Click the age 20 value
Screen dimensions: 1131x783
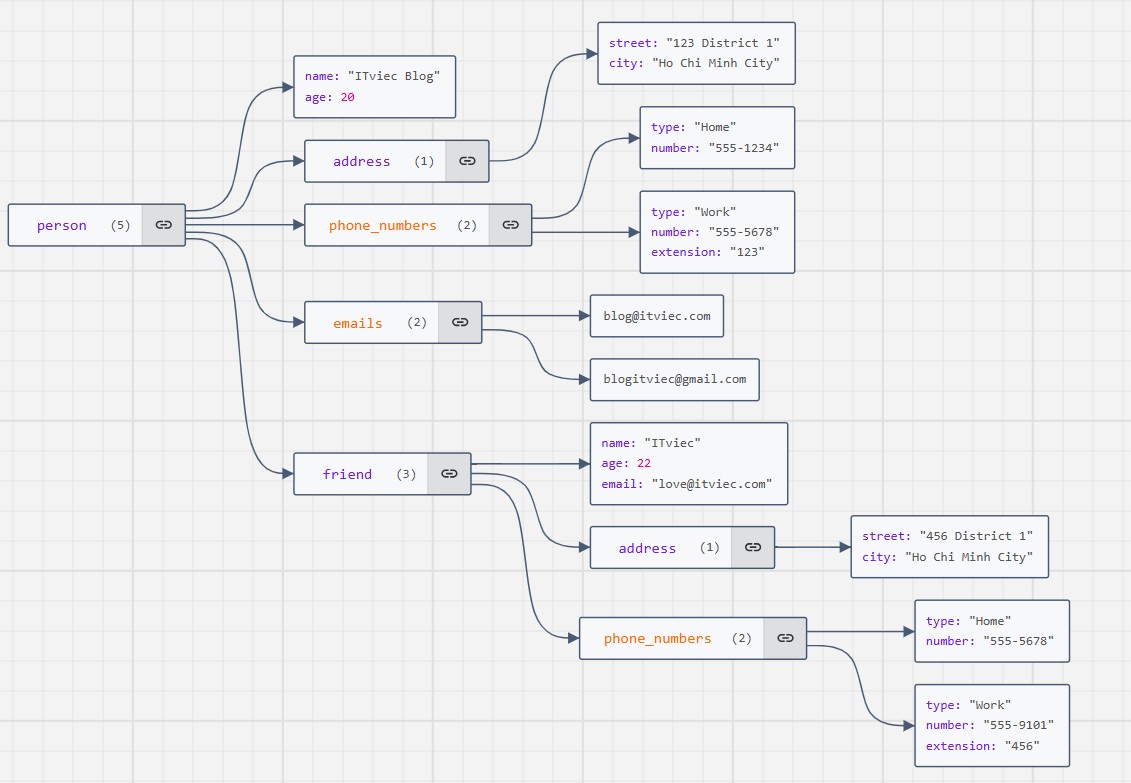tap(347, 97)
